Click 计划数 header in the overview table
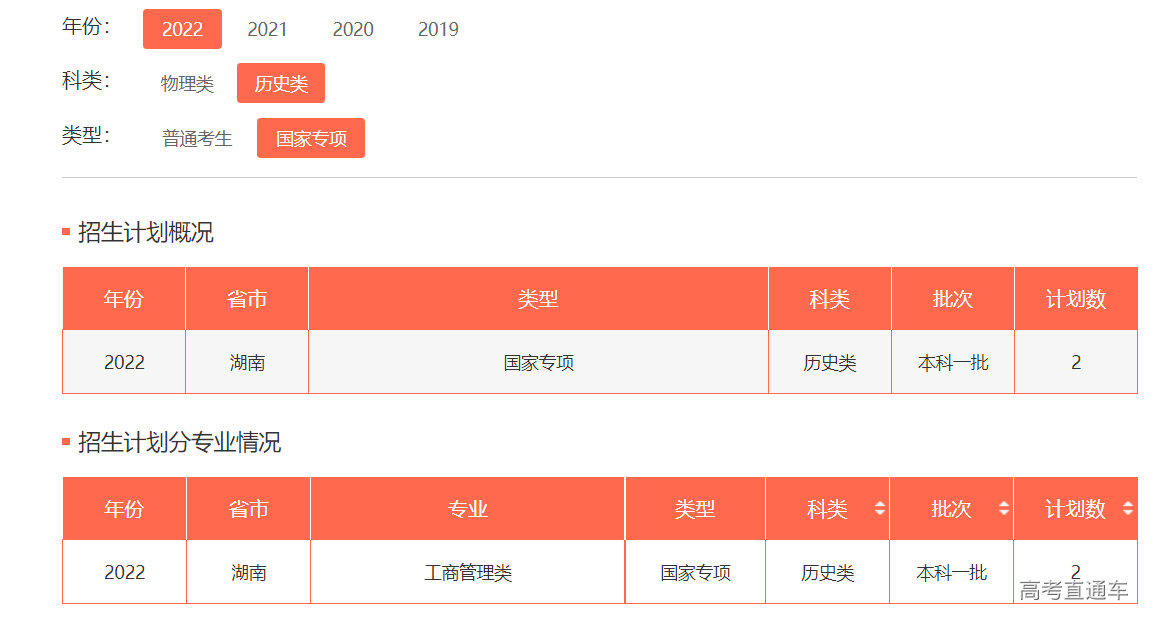This screenshot has width=1157, height=630. 1076,299
